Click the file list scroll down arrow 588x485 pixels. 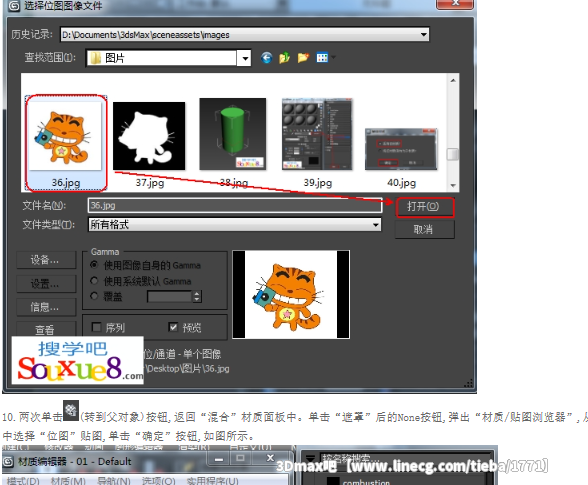453,185
